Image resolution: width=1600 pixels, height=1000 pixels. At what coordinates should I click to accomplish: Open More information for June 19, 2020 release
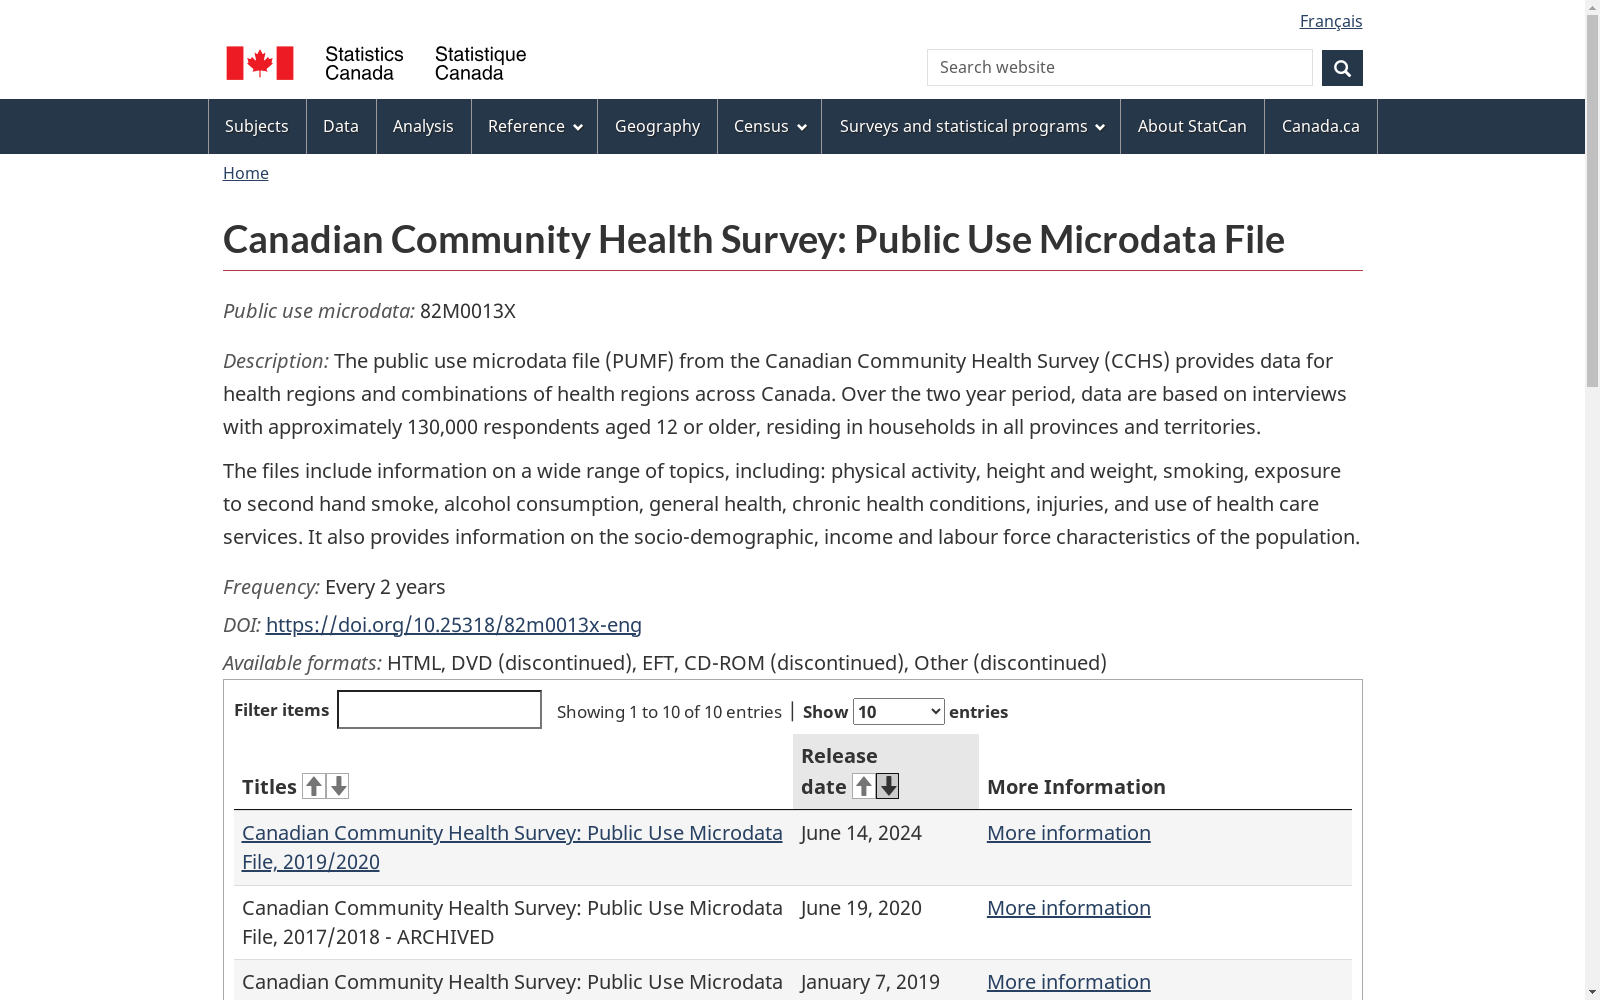point(1069,908)
